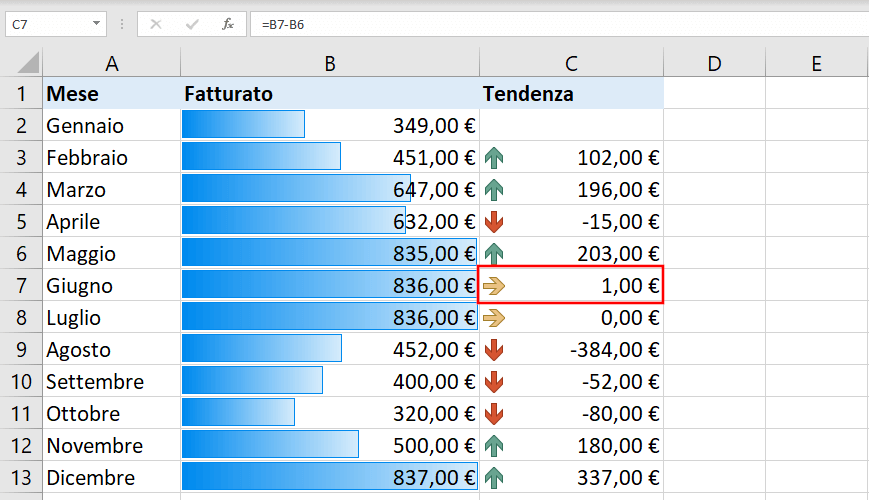Click the 180,00 € trend value
The width and height of the screenshot is (869, 500).
click(x=618, y=446)
